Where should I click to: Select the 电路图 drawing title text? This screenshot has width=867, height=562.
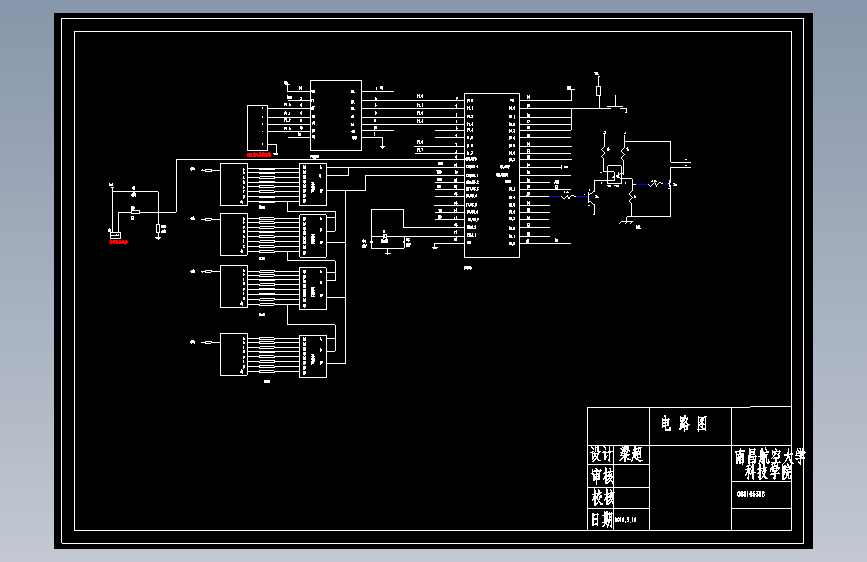684,424
